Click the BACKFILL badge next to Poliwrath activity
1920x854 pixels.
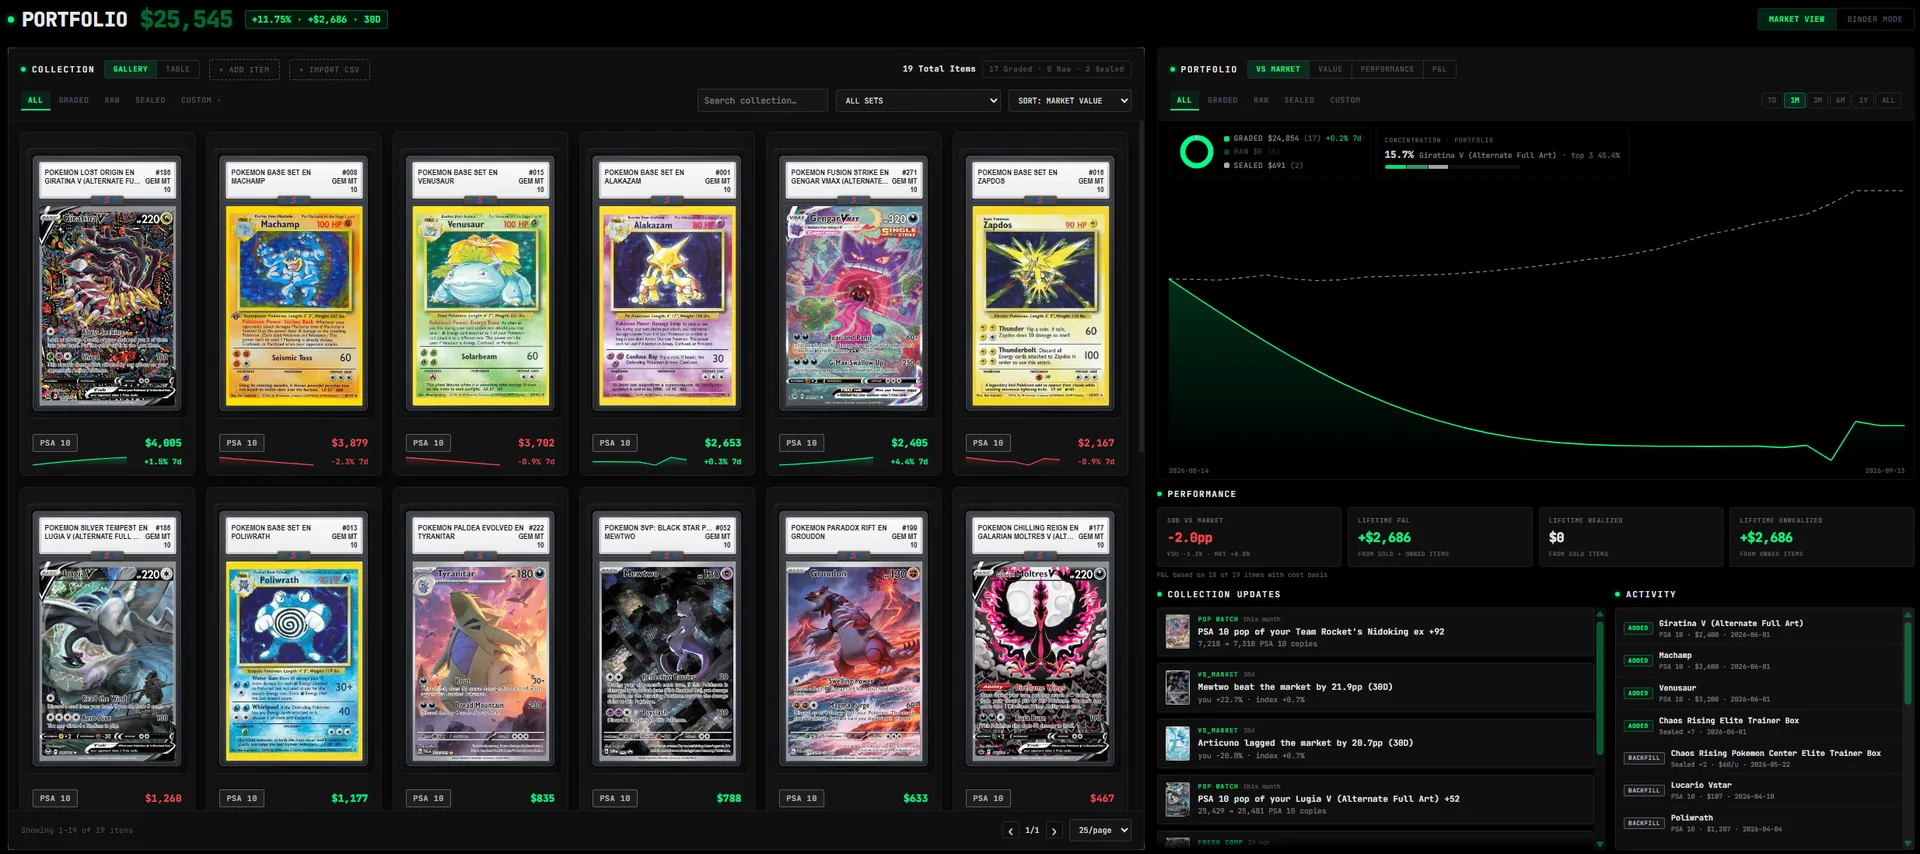pyautogui.click(x=1644, y=823)
